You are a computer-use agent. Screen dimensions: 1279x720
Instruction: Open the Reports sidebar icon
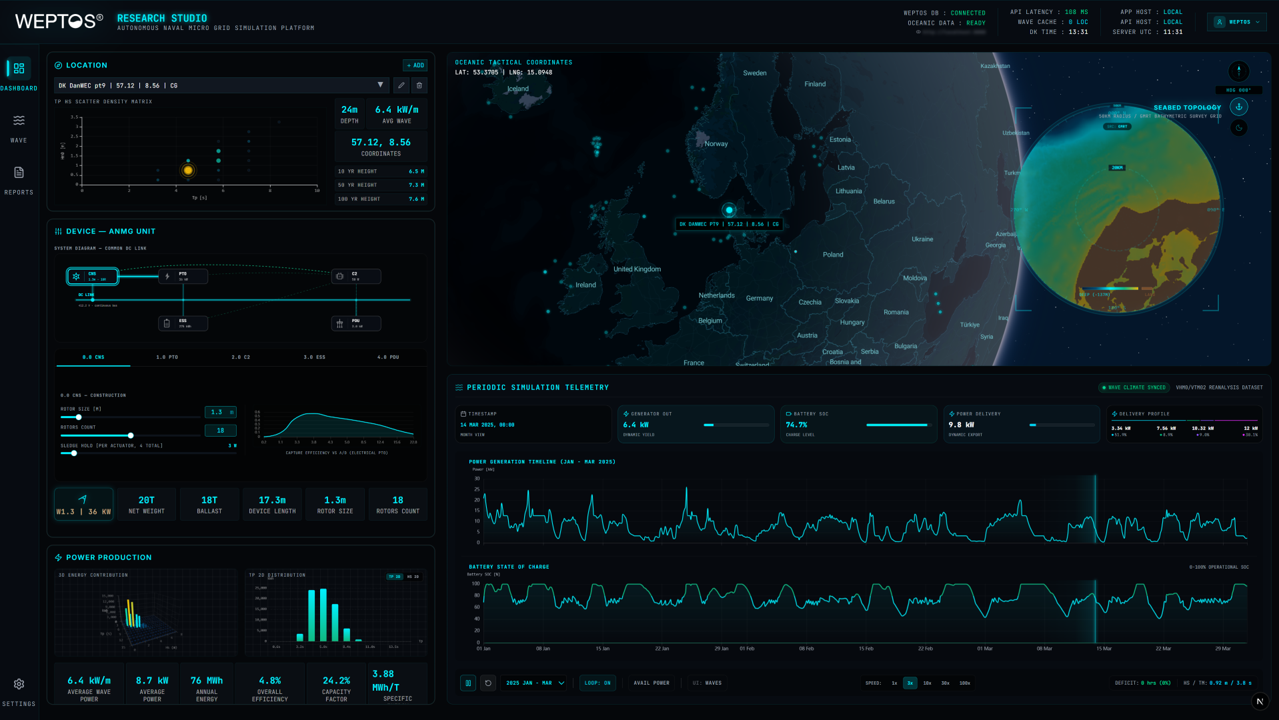(x=18, y=172)
